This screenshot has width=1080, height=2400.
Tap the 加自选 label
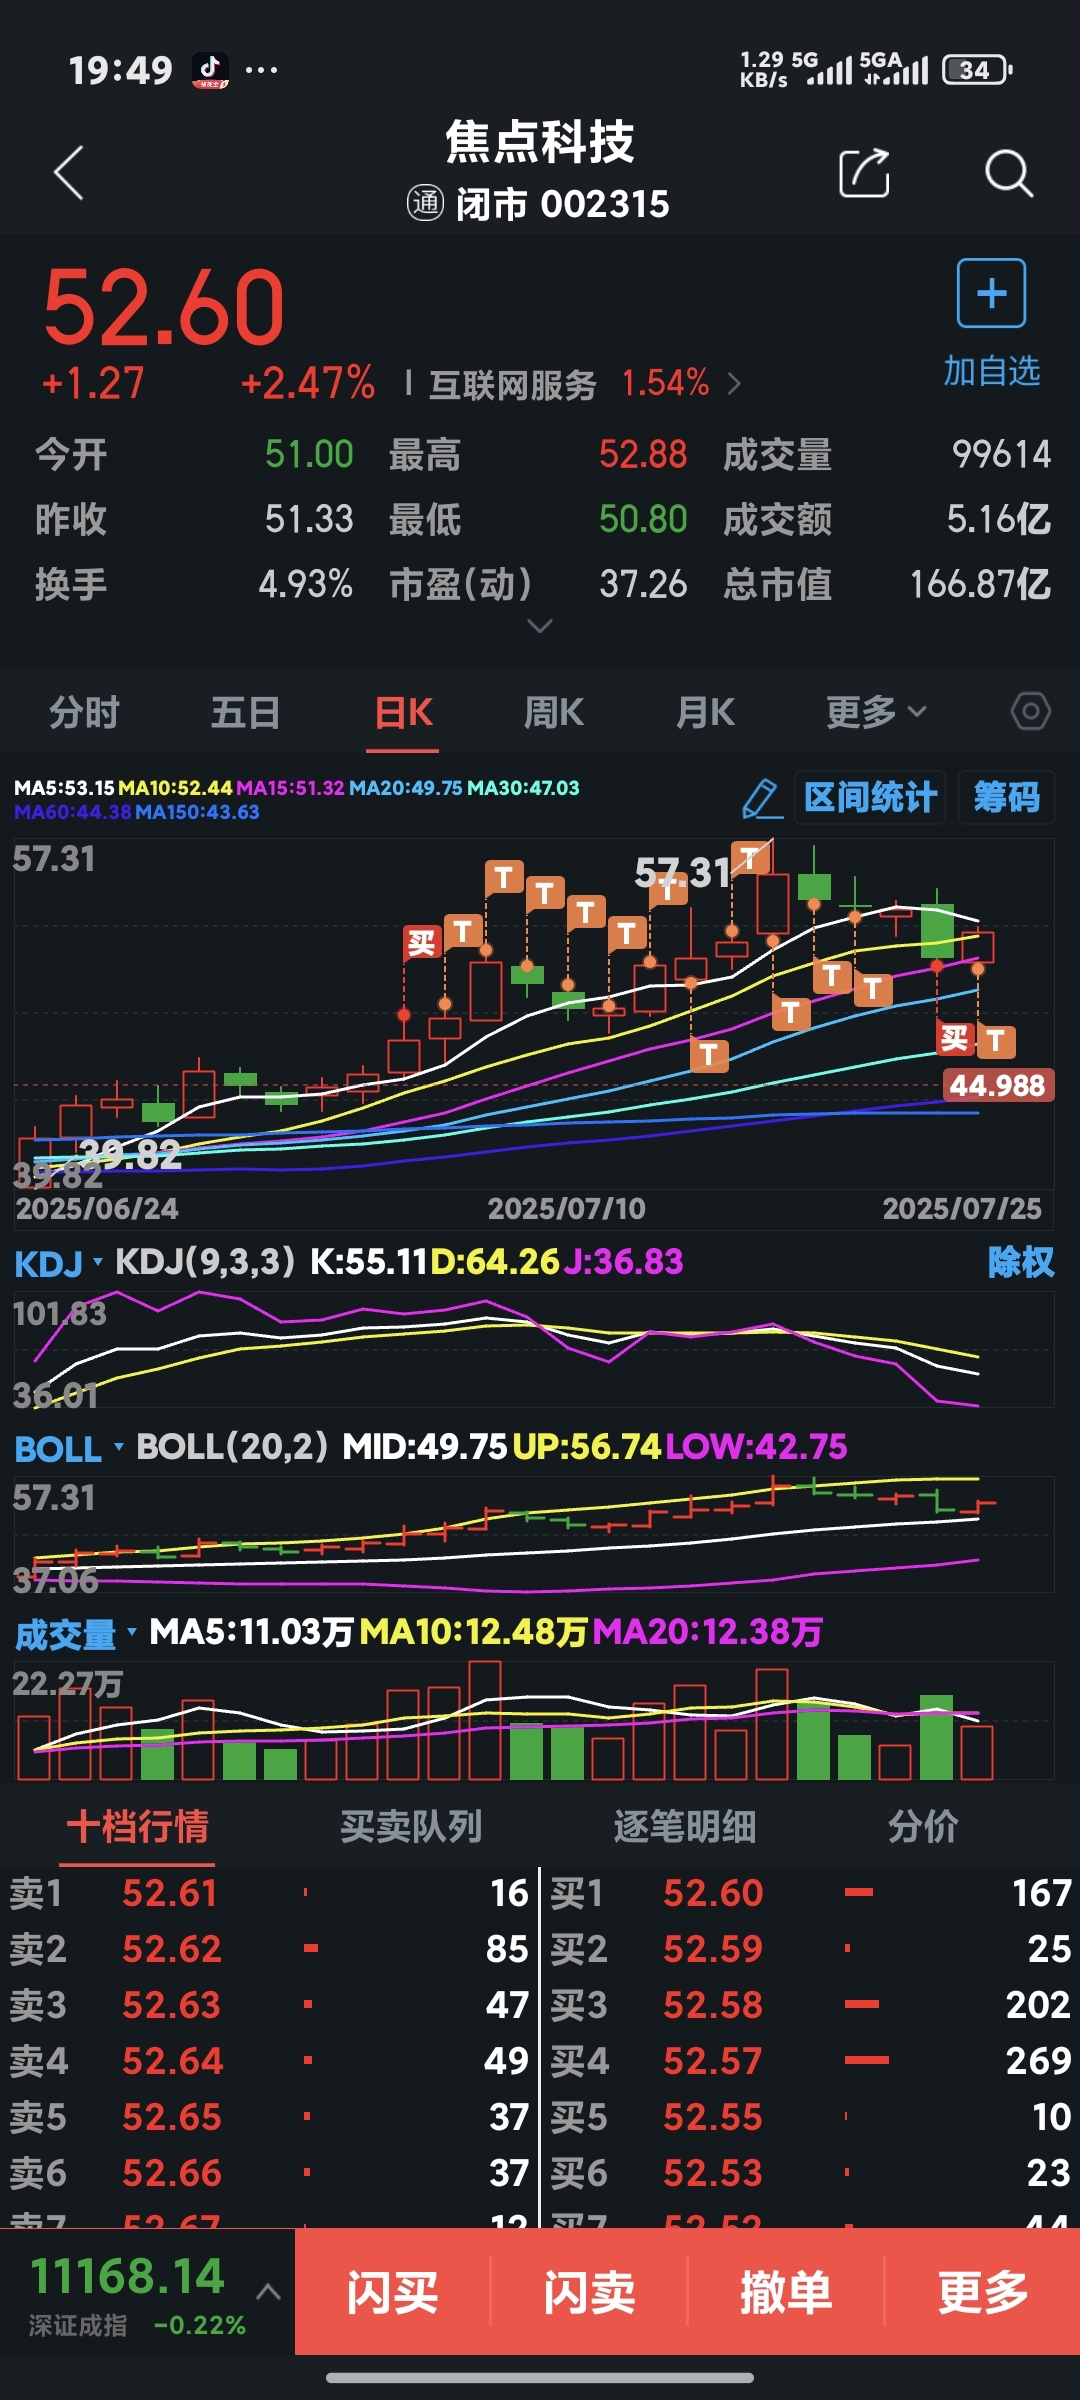(x=992, y=371)
